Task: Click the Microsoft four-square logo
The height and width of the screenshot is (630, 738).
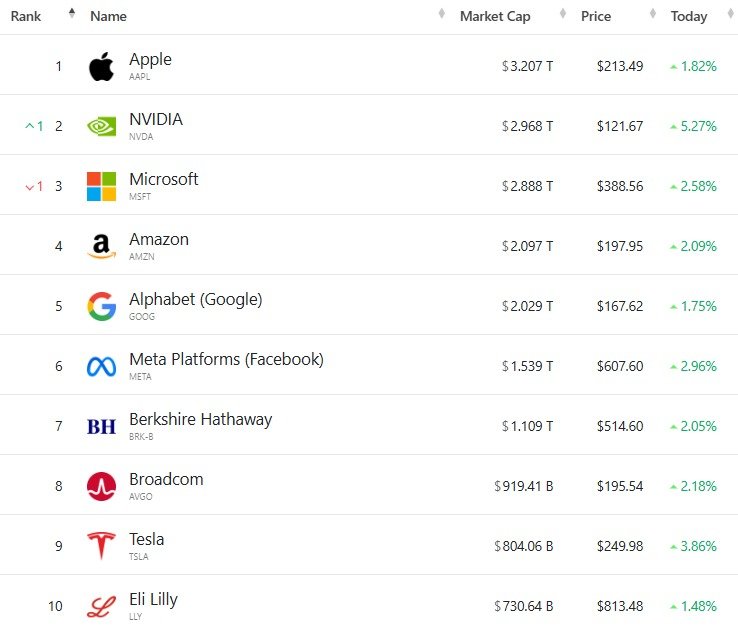Action: 101,187
